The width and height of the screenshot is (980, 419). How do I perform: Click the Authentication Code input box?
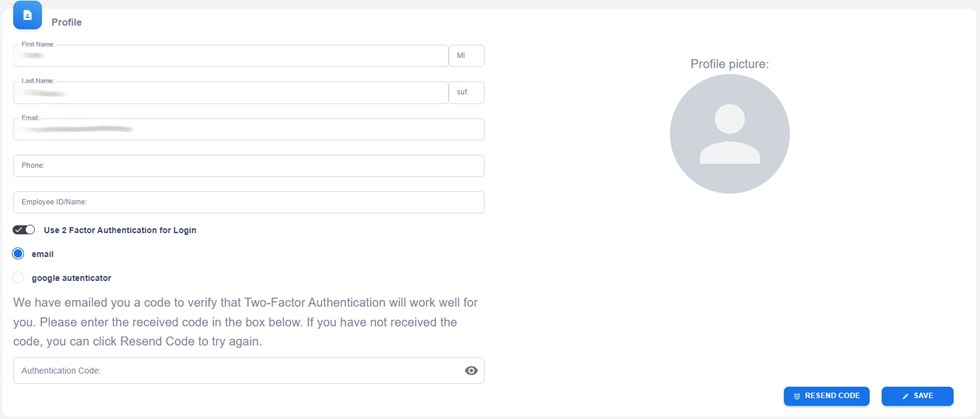click(235, 371)
